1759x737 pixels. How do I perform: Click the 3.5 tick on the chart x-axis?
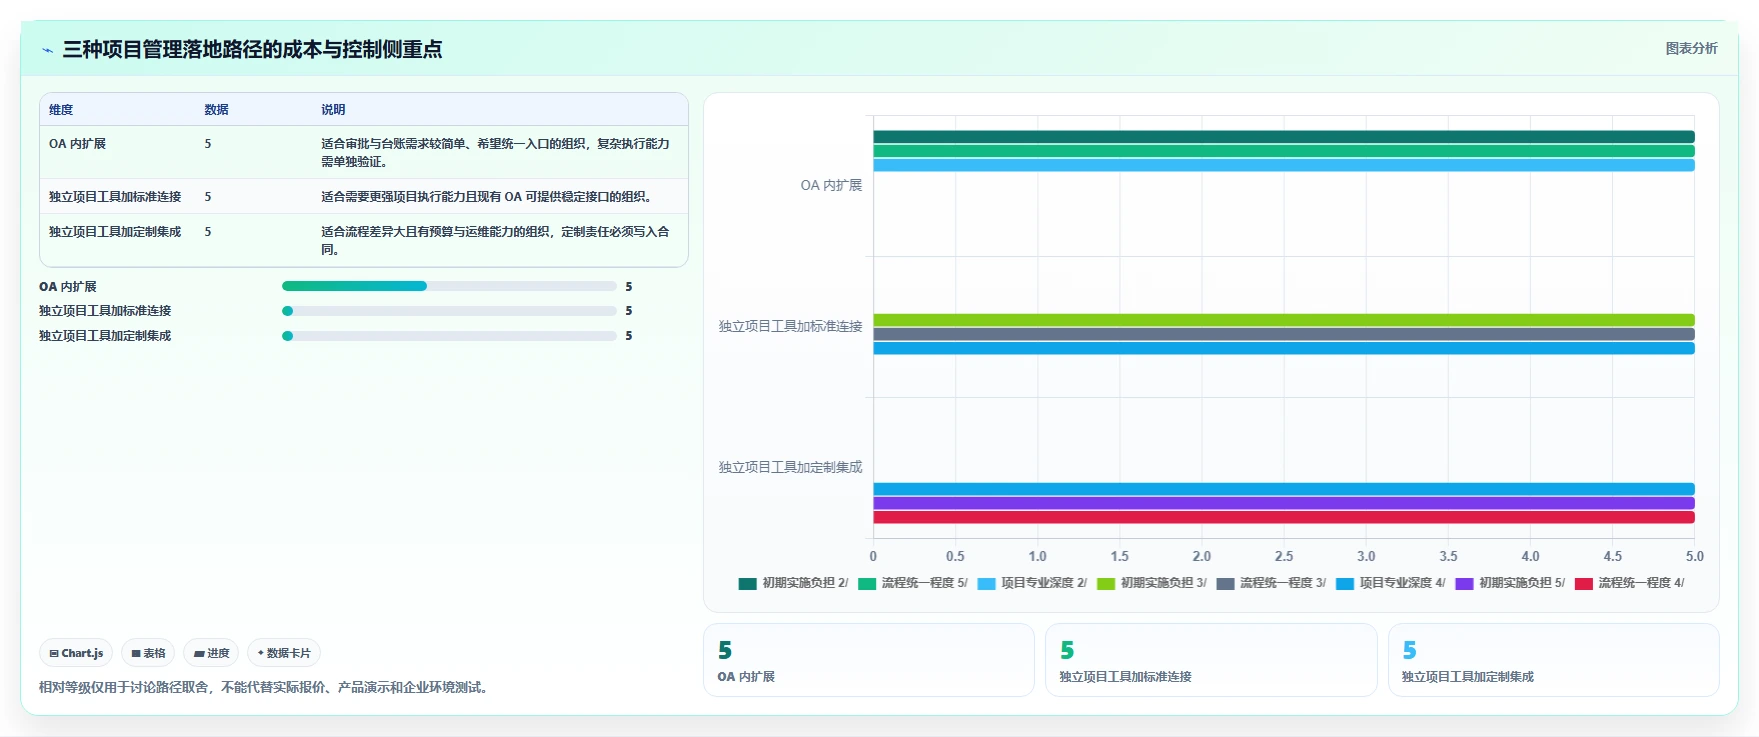tap(1448, 557)
